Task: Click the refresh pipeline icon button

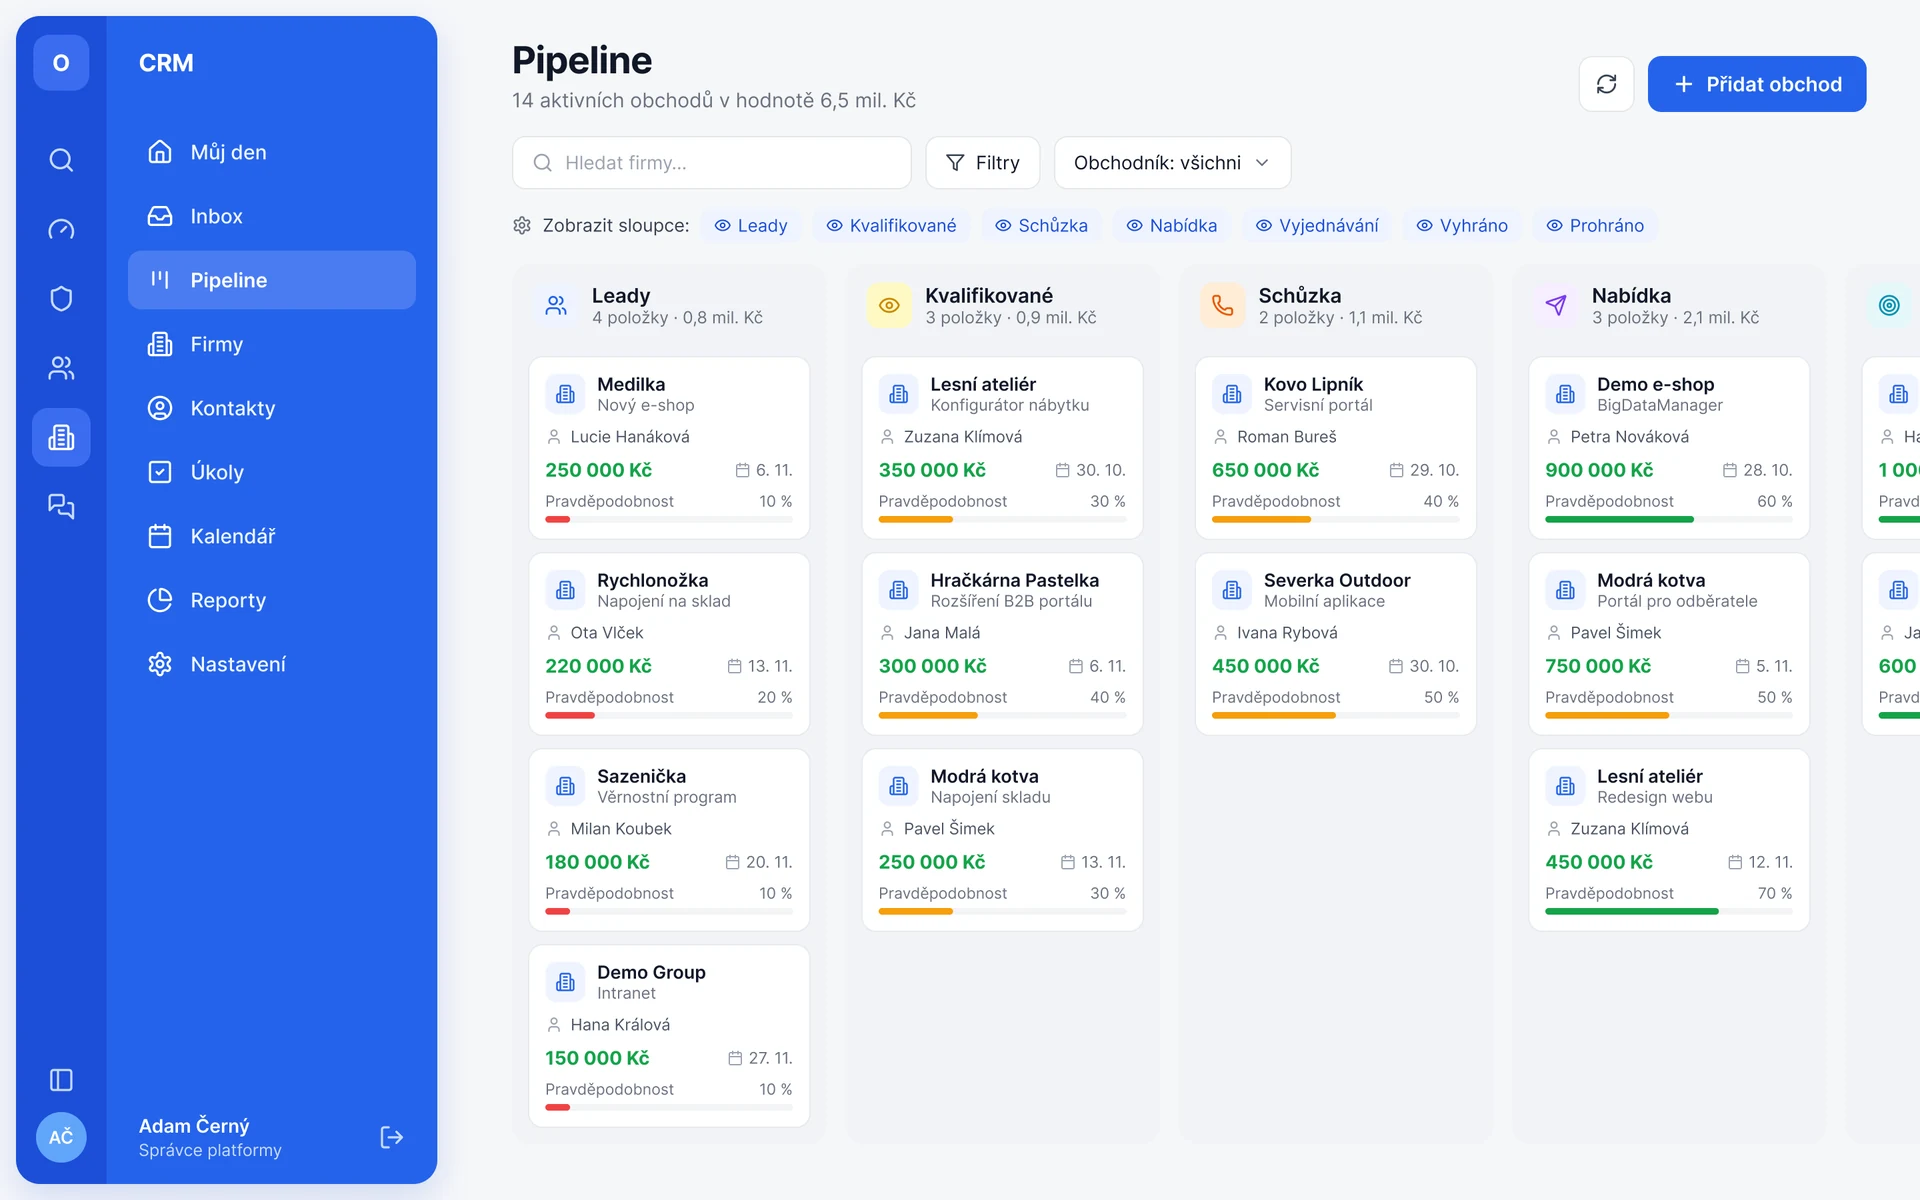Action: [1606, 84]
